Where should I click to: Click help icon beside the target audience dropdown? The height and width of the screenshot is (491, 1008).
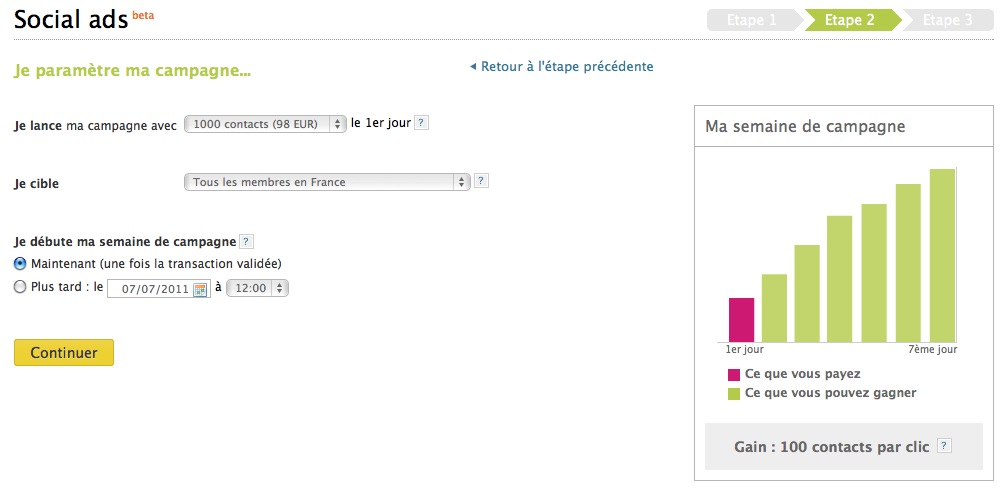tap(481, 181)
